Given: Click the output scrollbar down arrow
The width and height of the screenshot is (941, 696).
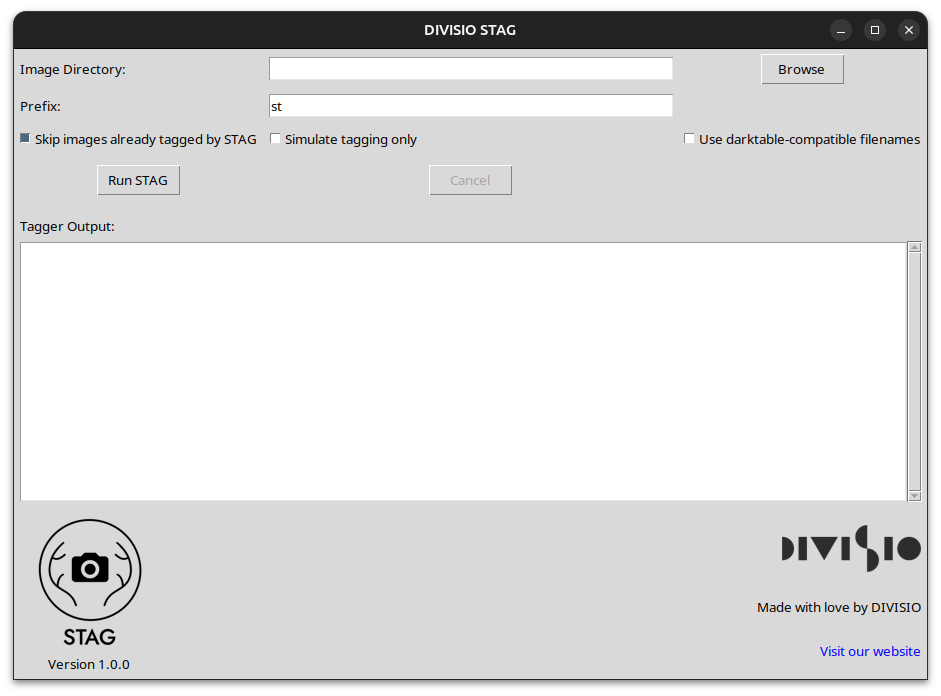Looking at the screenshot, I should [915, 496].
